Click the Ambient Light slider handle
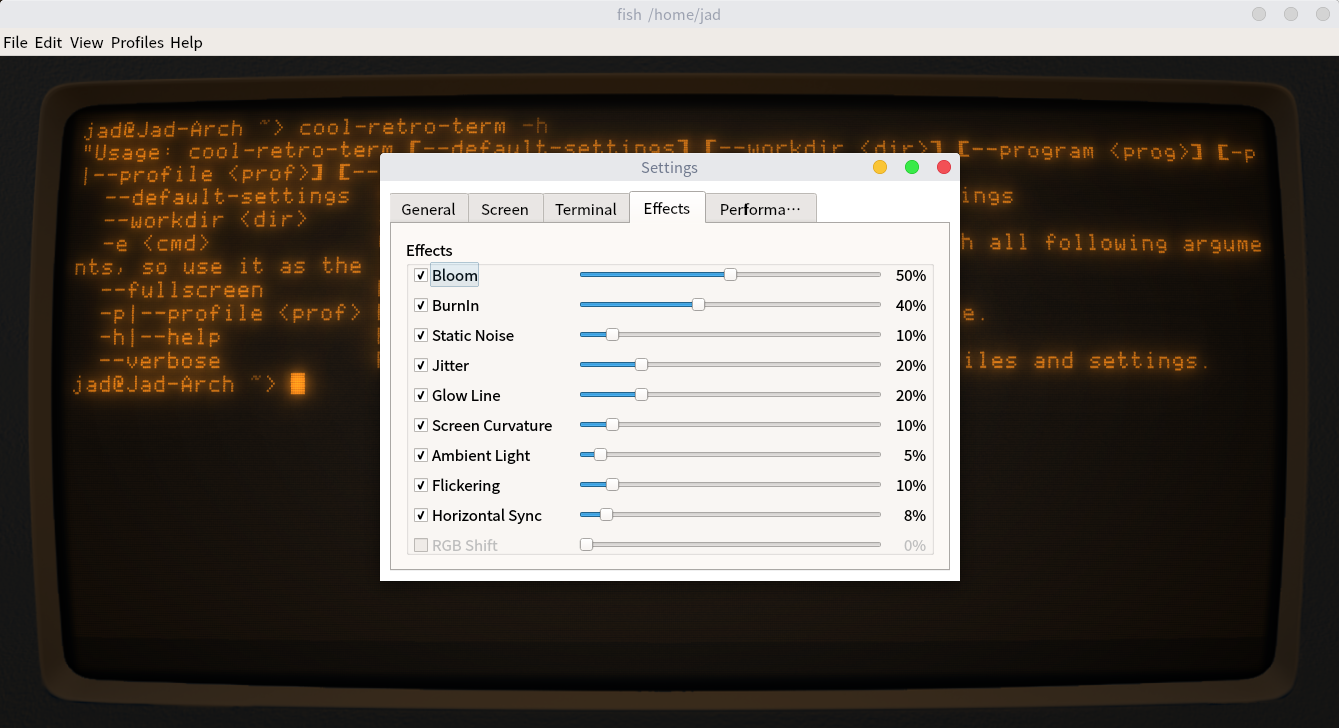 [x=600, y=455]
